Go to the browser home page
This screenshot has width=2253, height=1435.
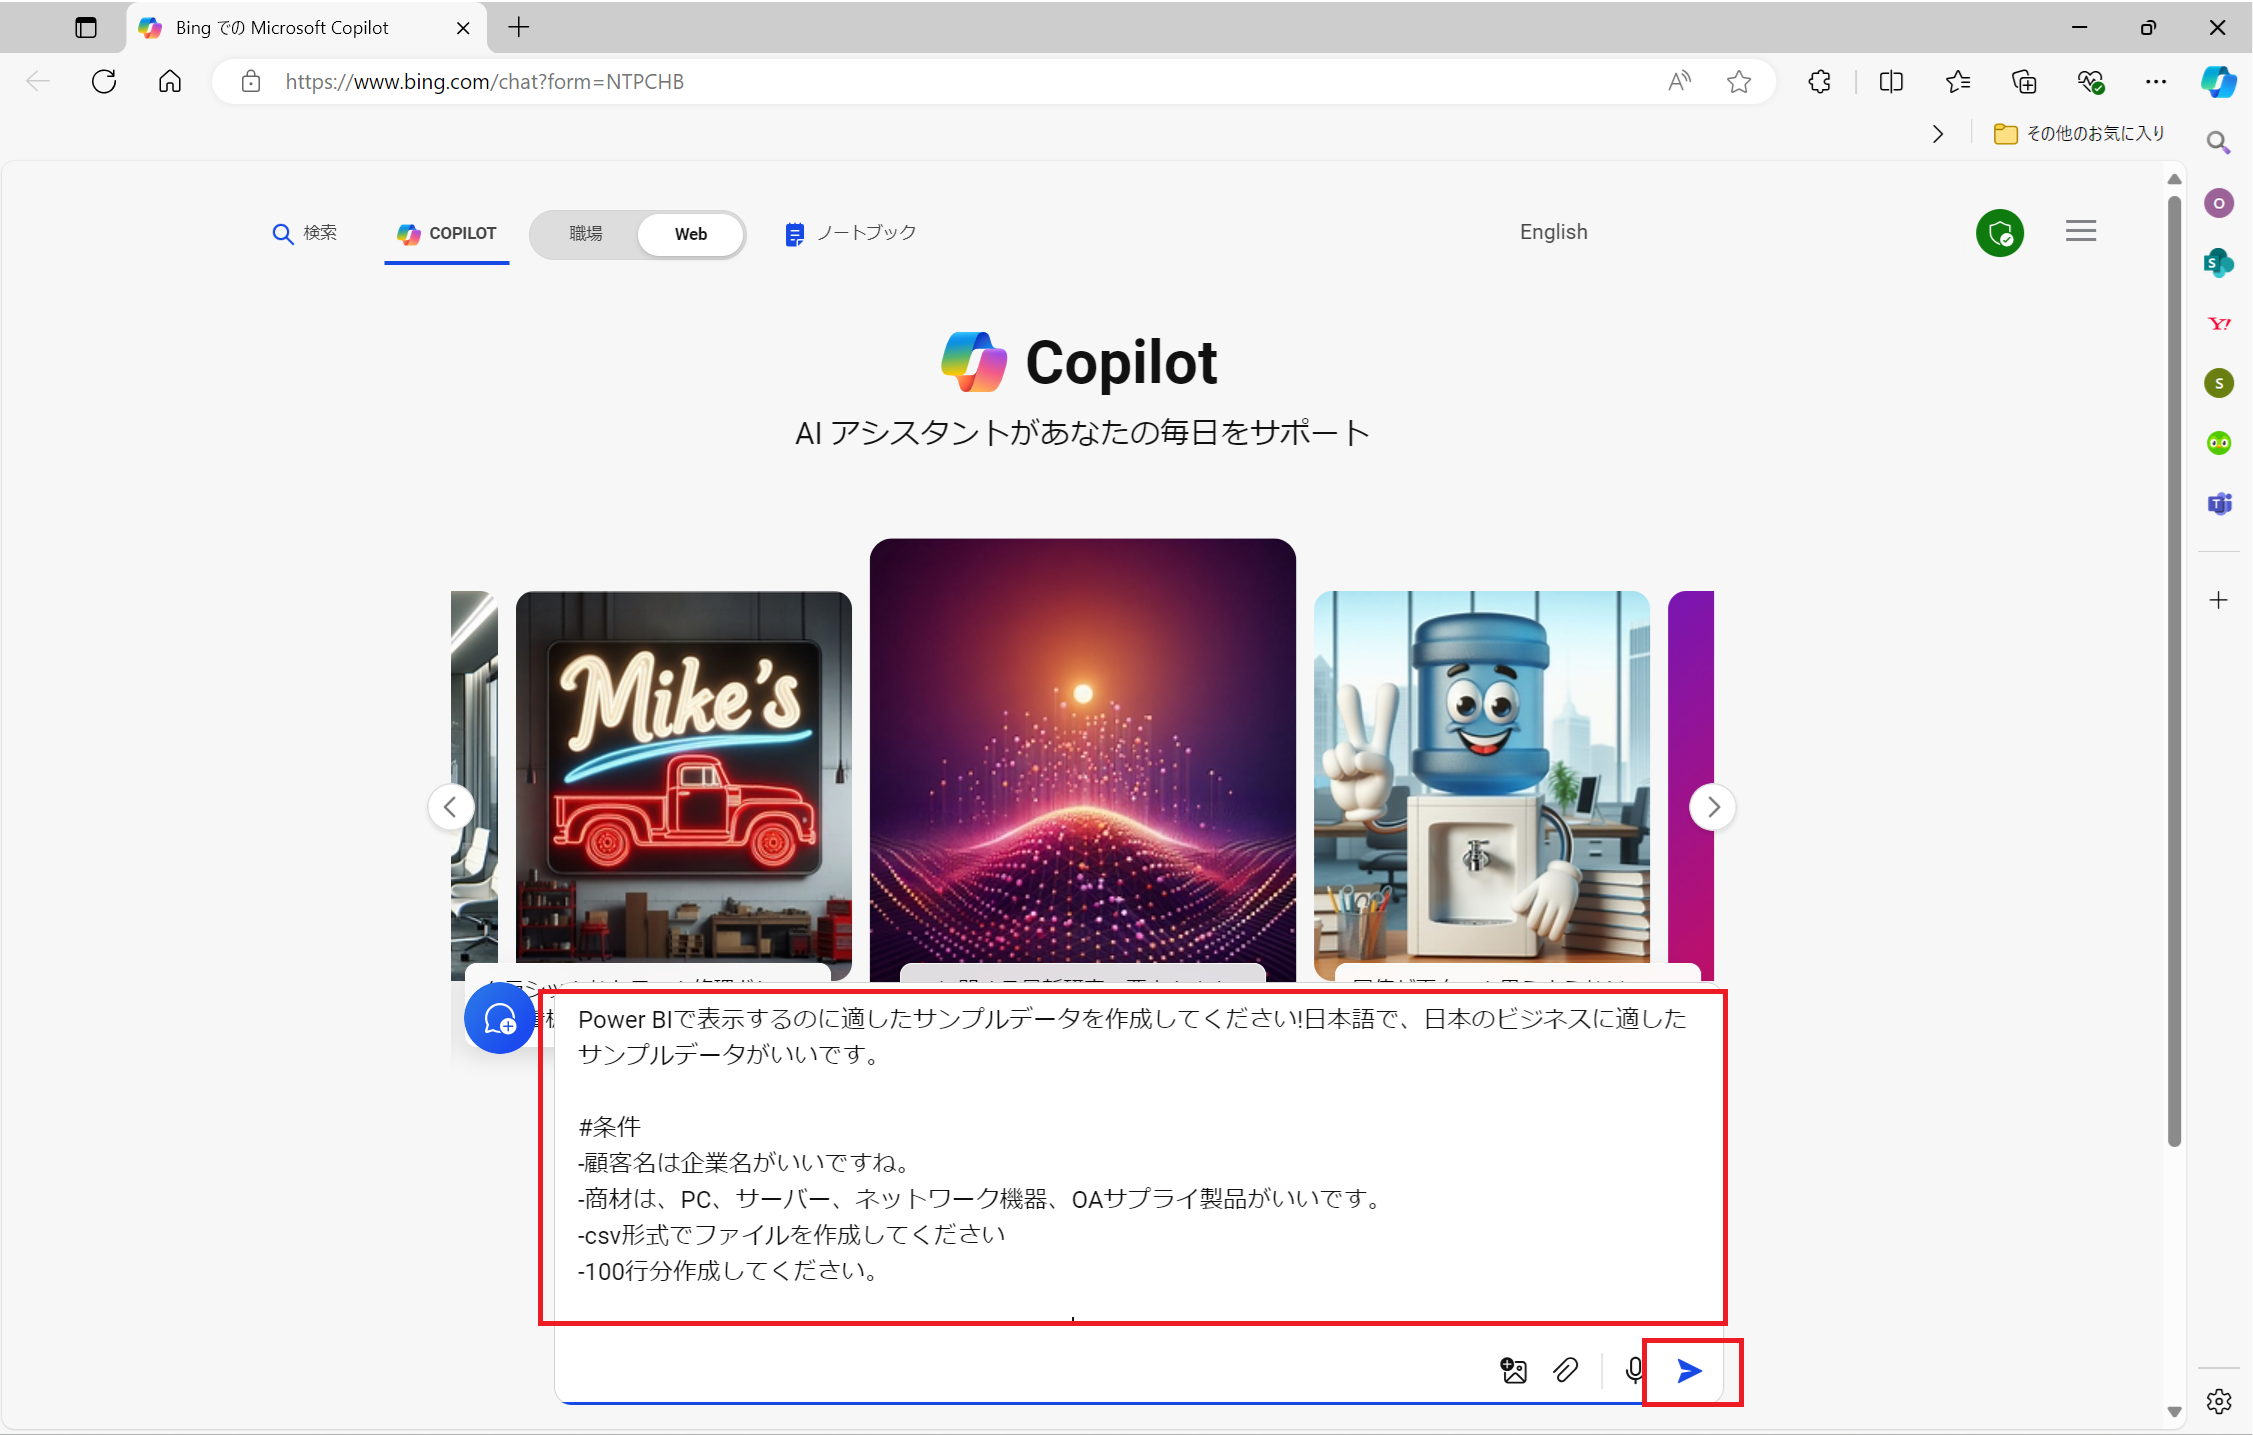(170, 81)
